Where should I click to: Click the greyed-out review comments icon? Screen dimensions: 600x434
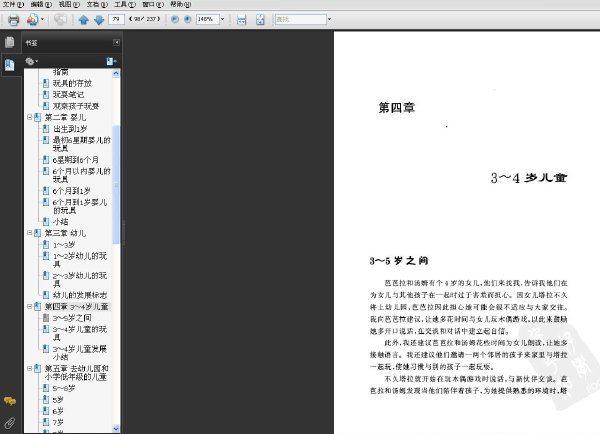[60, 20]
